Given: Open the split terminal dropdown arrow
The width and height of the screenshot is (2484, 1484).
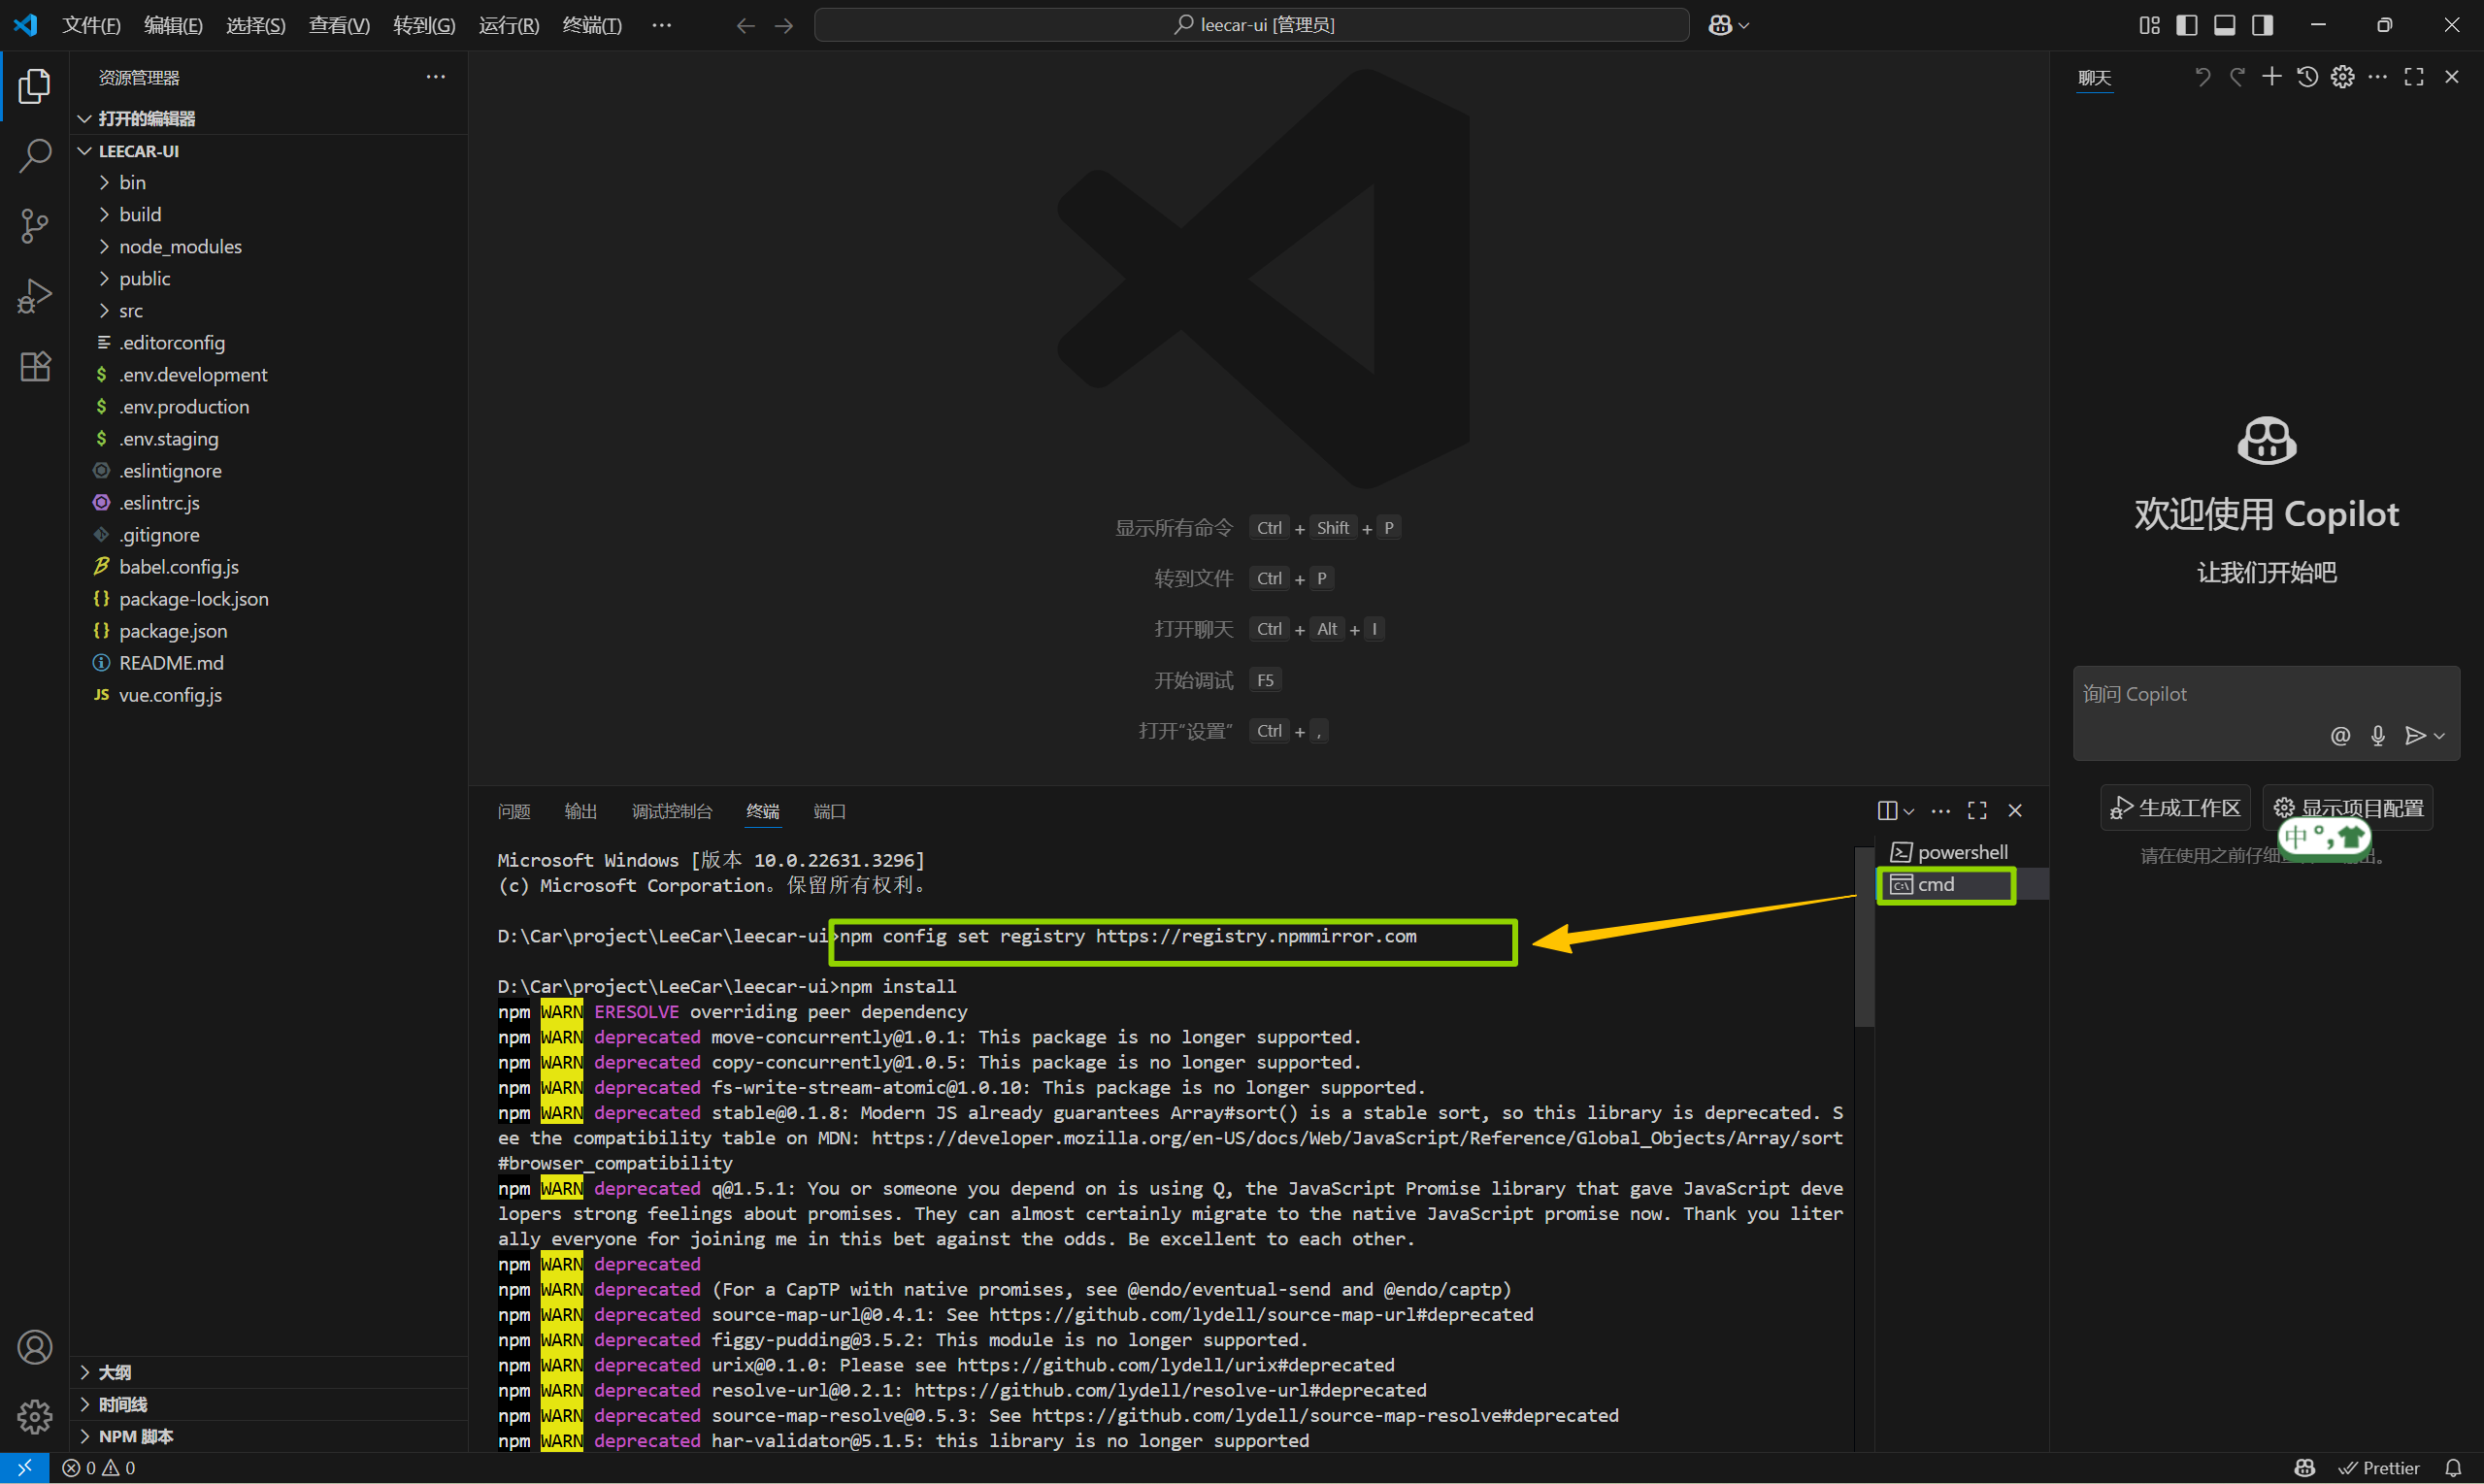Looking at the screenshot, I should (x=1909, y=812).
